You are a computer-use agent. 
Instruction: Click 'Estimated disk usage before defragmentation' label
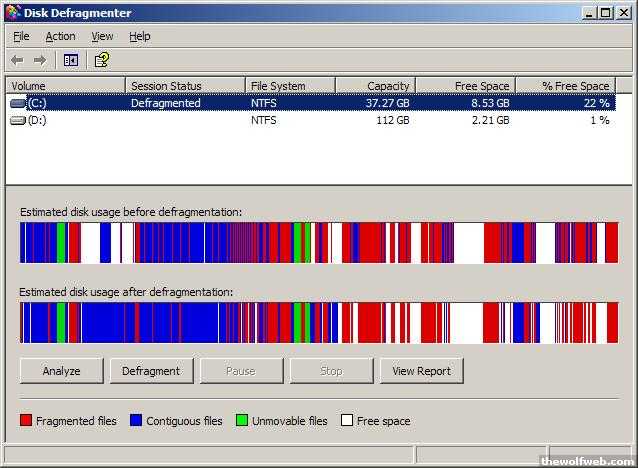pyautogui.click(x=131, y=212)
